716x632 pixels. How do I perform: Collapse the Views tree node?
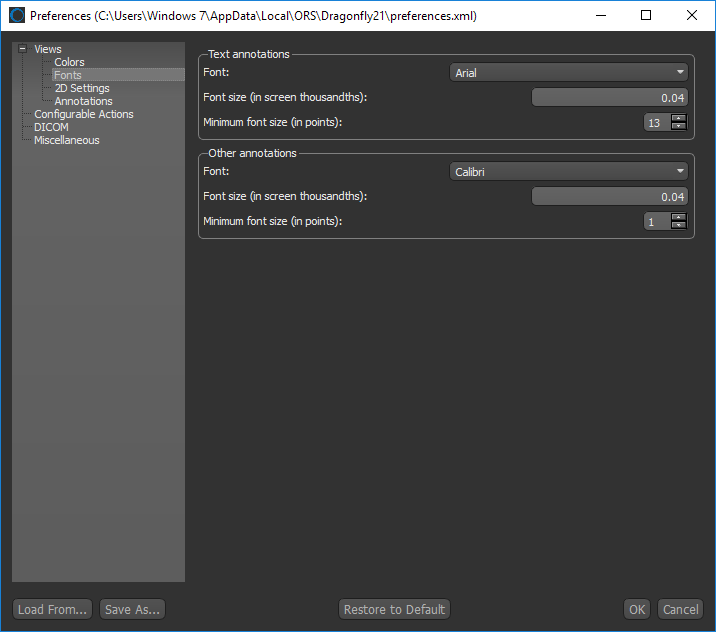tap(22, 49)
